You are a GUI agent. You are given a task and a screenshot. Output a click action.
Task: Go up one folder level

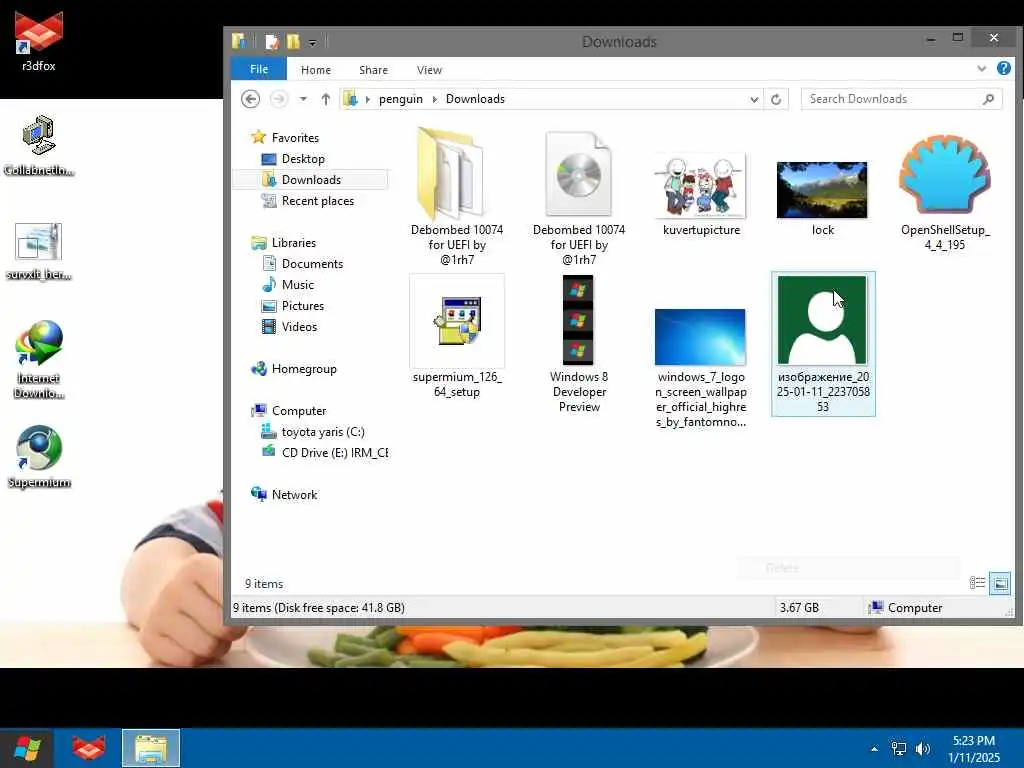(325, 99)
